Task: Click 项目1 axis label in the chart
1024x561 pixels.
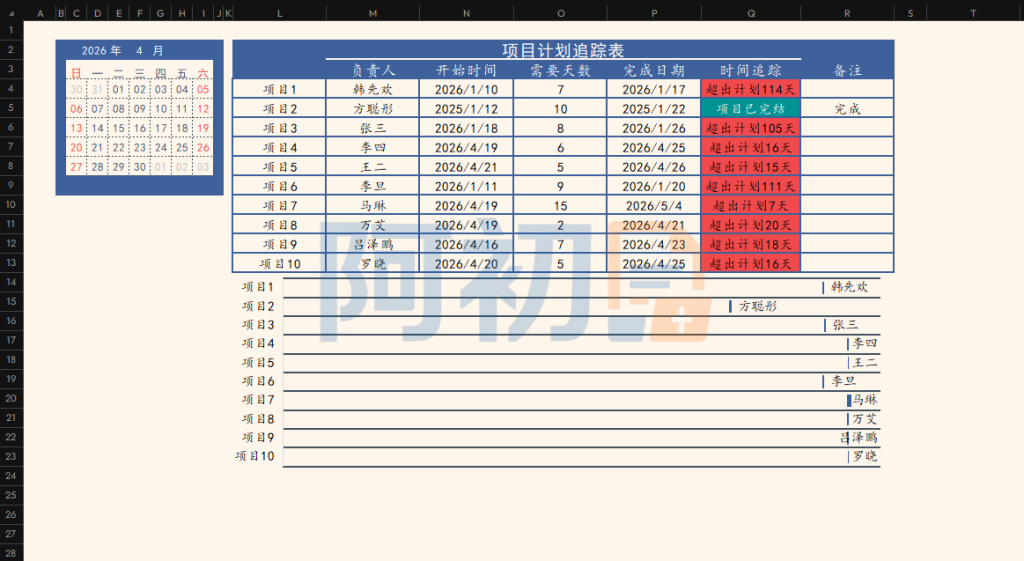Action: (x=257, y=287)
